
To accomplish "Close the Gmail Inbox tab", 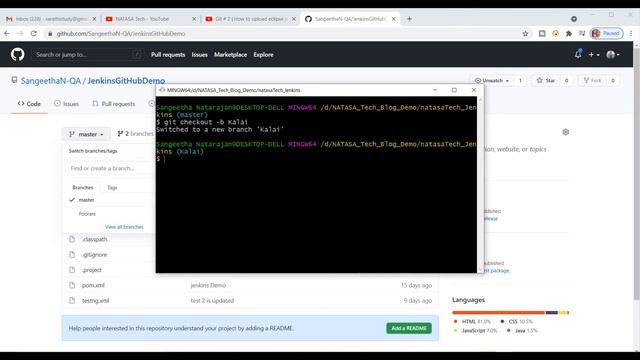I will click(x=94, y=19).
